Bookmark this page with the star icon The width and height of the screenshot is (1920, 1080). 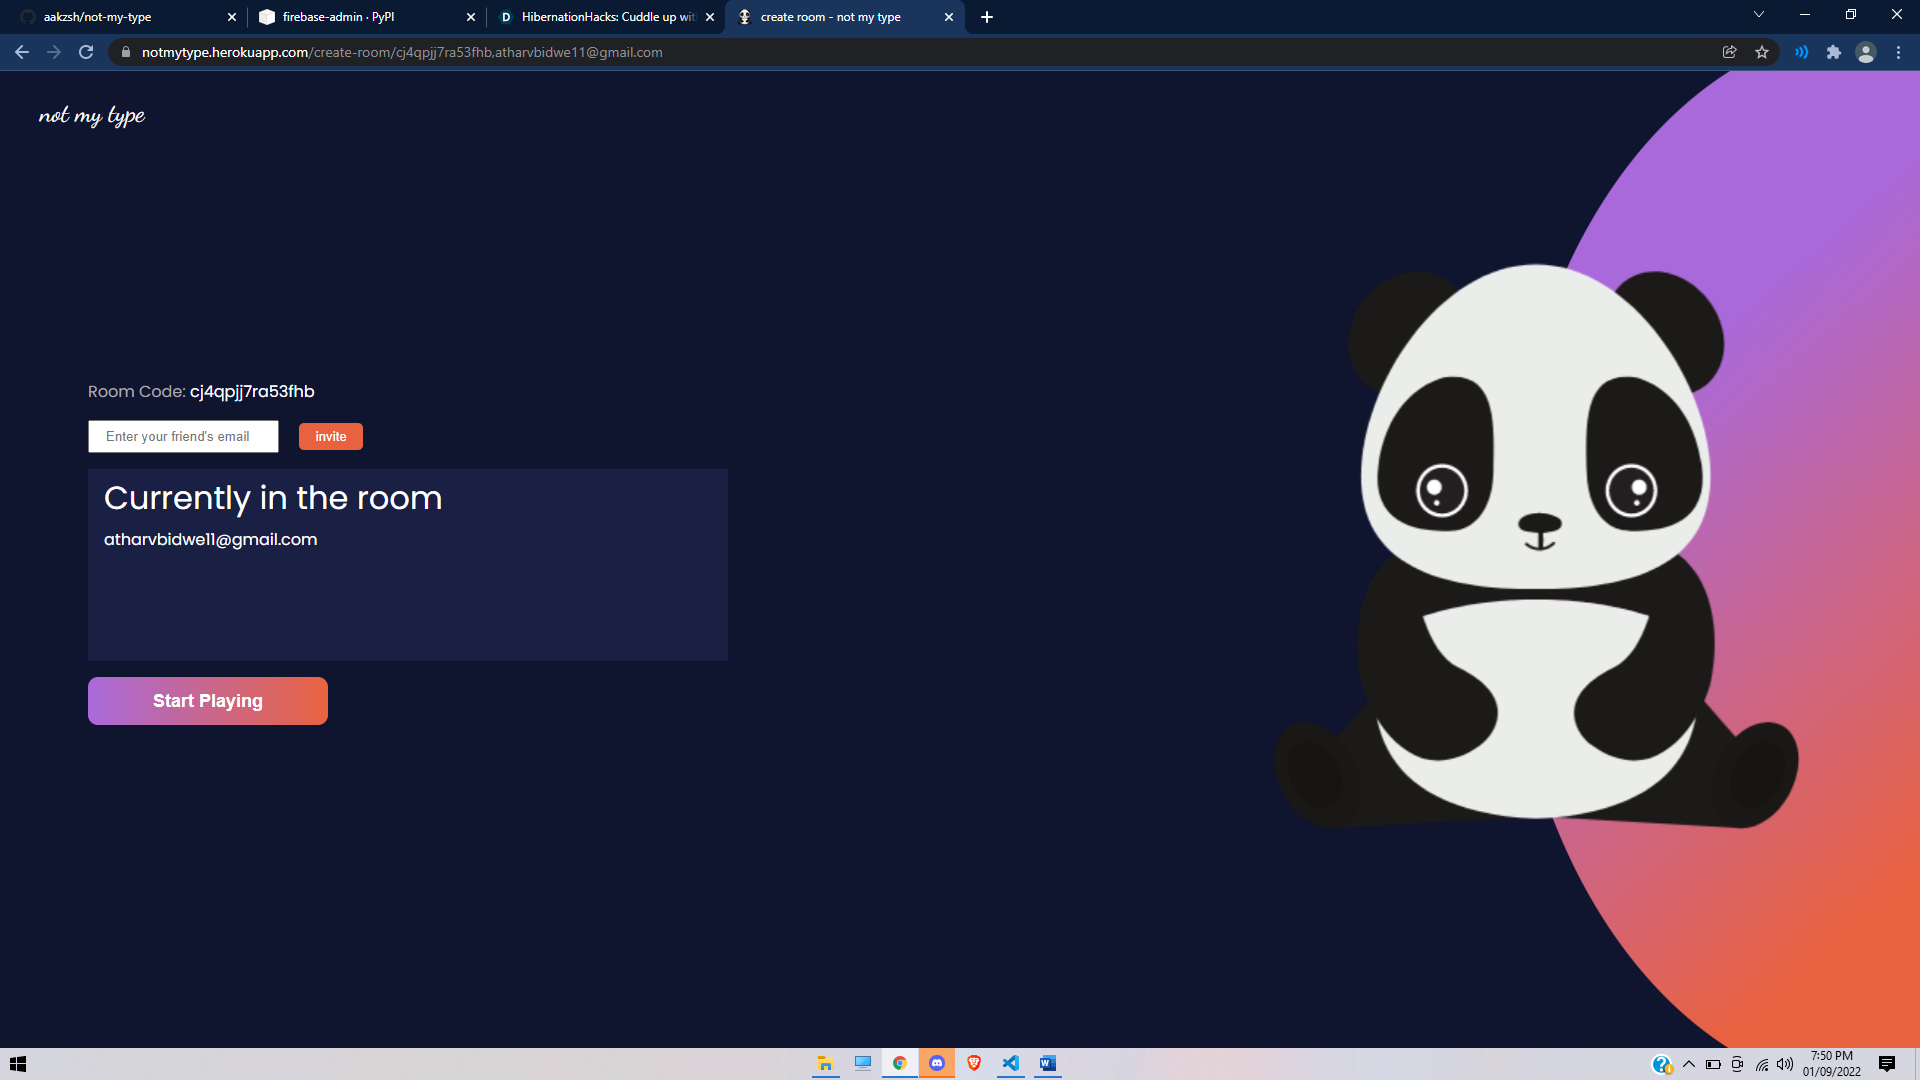click(1762, 52)
